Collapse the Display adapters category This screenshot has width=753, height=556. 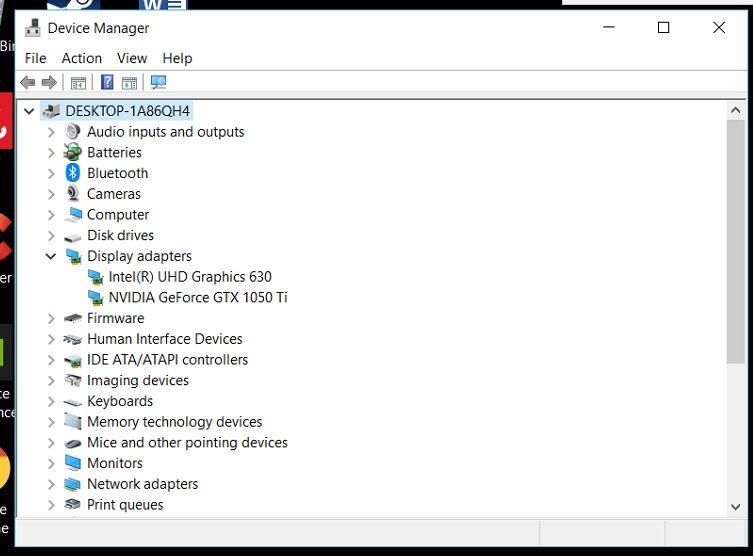51,256
